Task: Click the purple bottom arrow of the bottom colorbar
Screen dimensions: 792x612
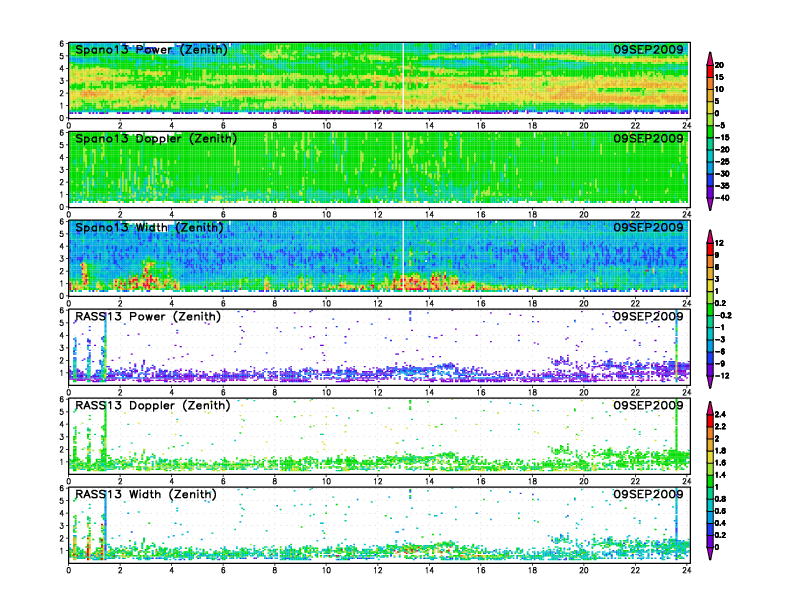Action: (x=710, y=553)
